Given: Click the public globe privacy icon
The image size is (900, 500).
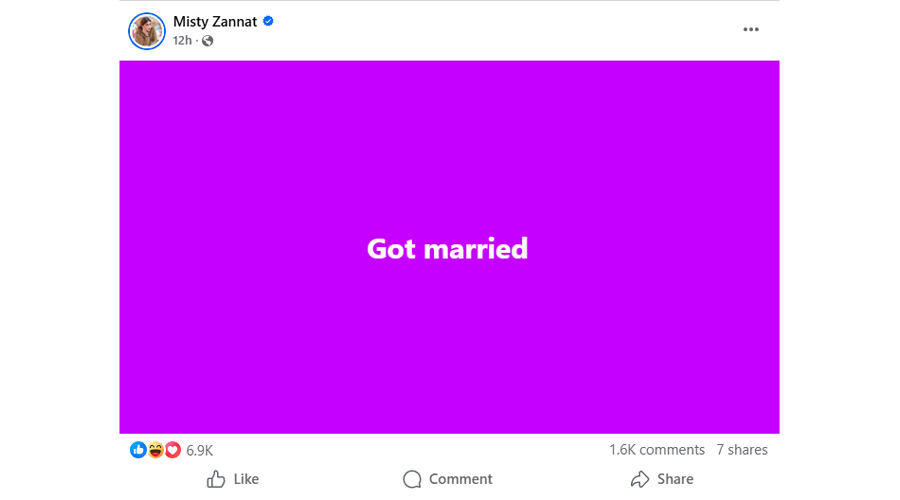Looking at the screenshot, I should point(208,41).
